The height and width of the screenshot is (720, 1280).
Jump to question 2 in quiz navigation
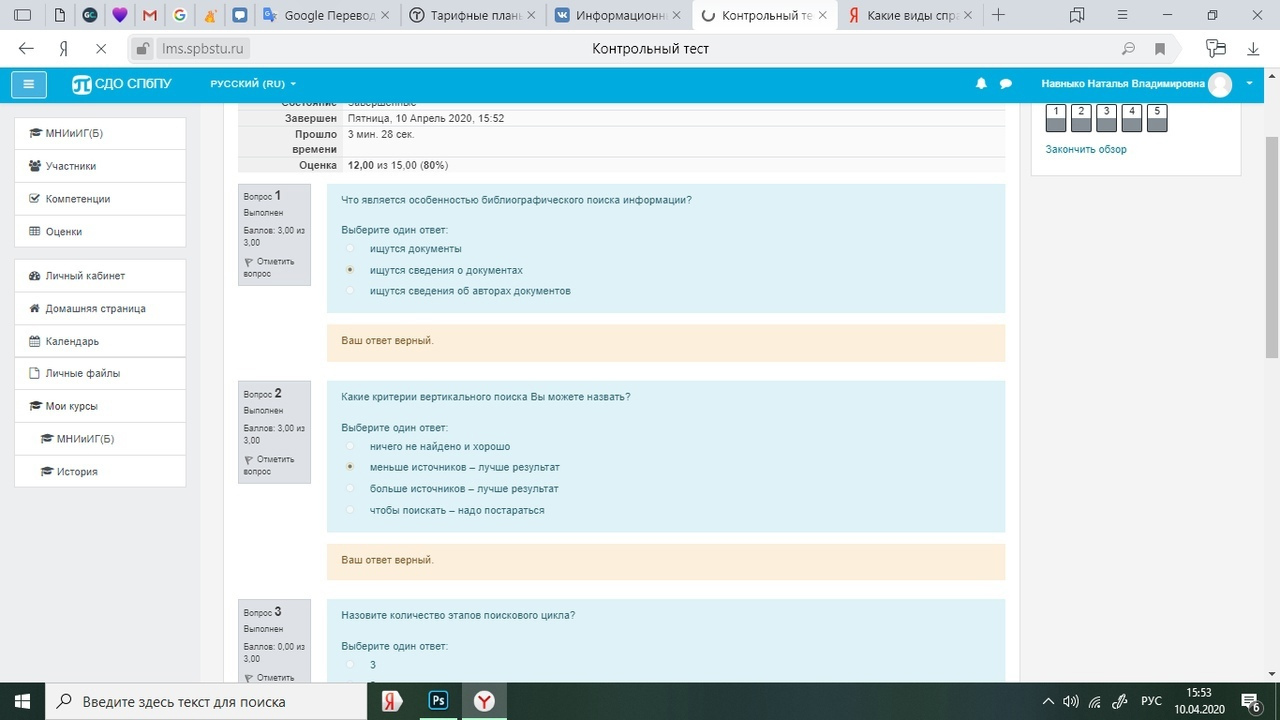(x=1081, y=118)
